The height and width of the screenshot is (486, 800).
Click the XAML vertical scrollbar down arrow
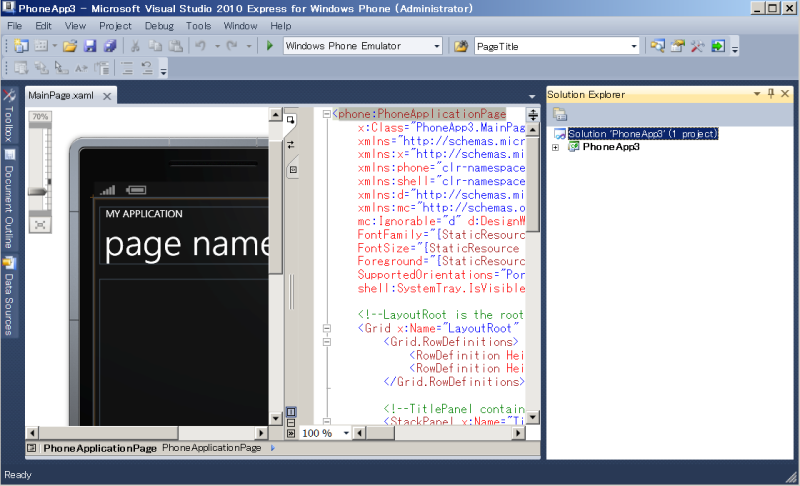(532, 417)
